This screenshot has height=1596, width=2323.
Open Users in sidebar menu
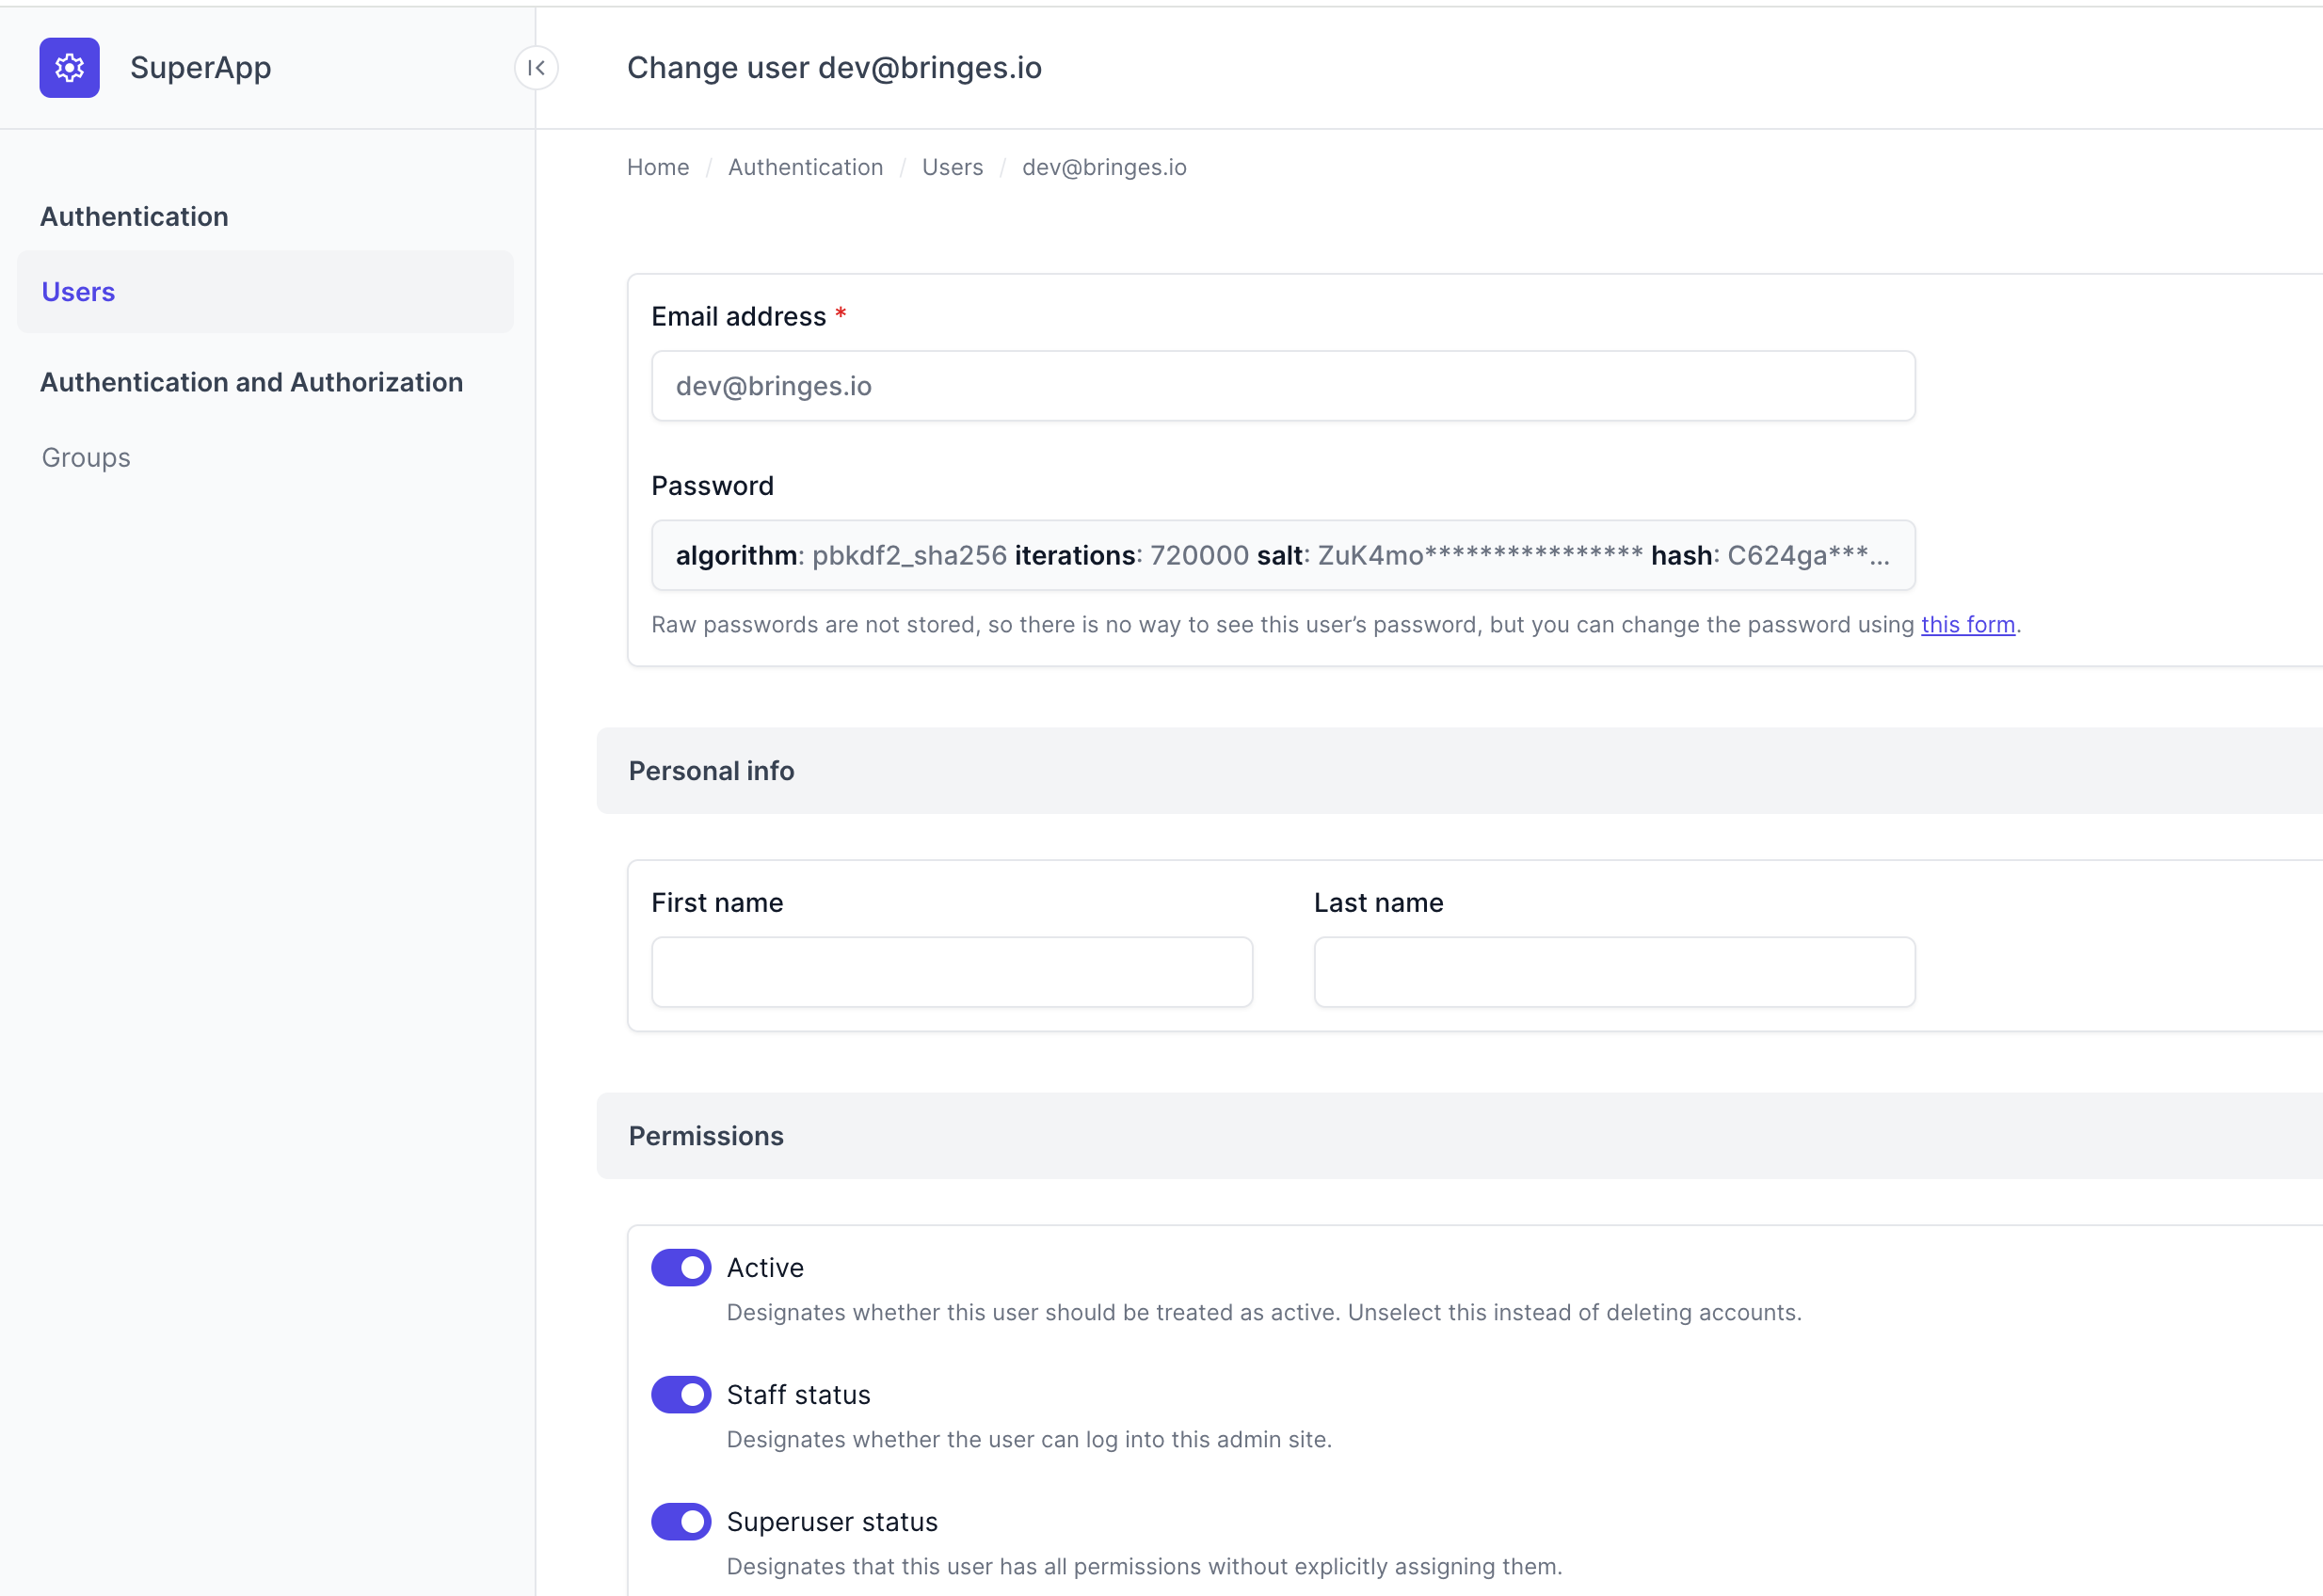(78, 292)
